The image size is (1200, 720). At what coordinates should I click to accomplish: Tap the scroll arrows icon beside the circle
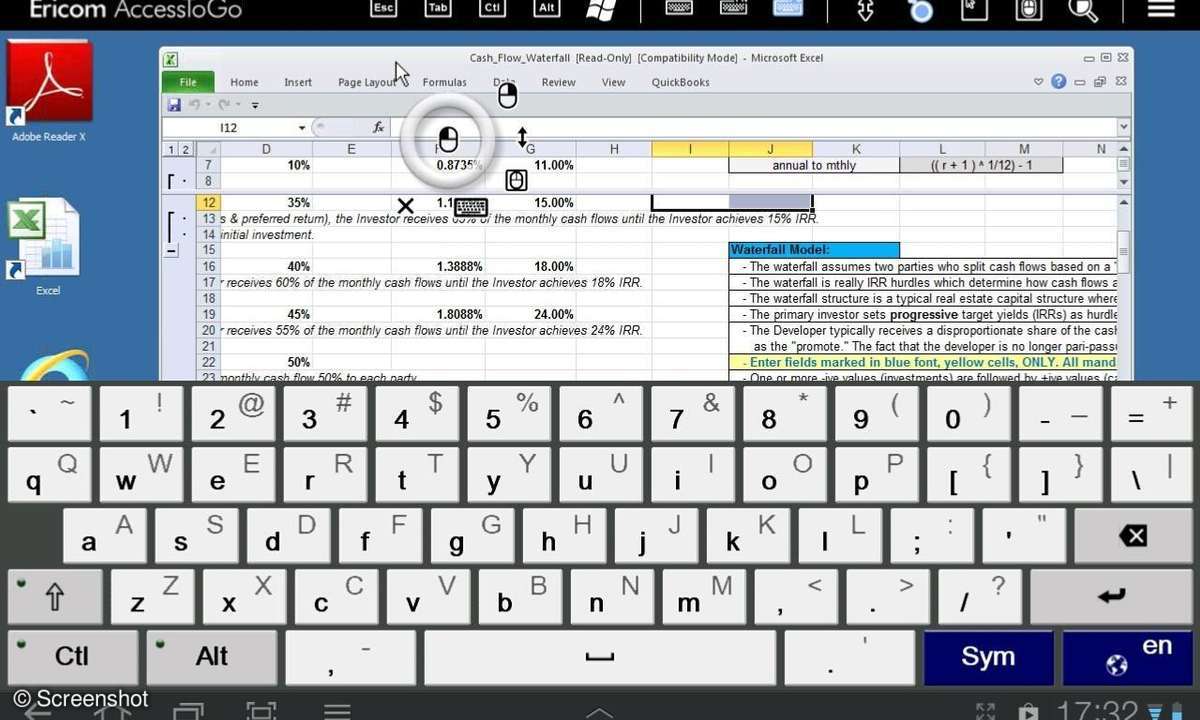[x=521, y=137]
